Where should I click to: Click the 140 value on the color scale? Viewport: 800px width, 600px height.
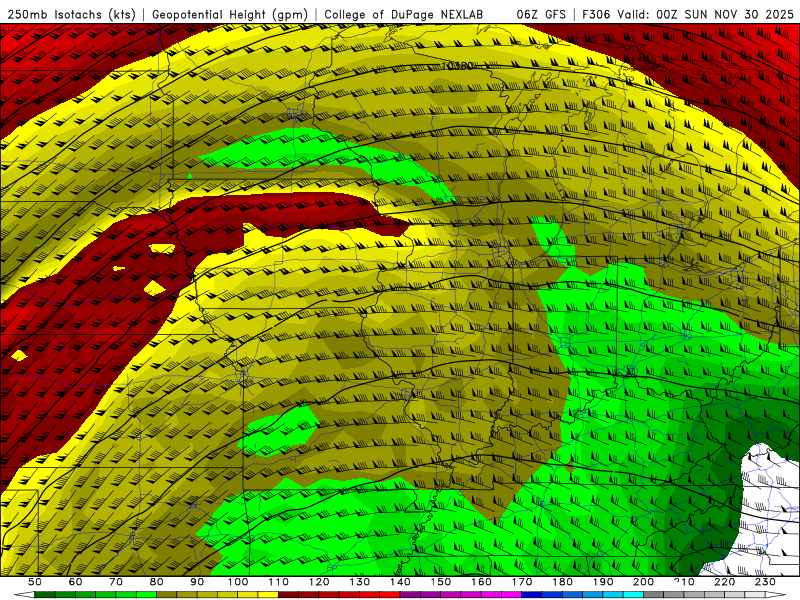[x=400, y=582]
